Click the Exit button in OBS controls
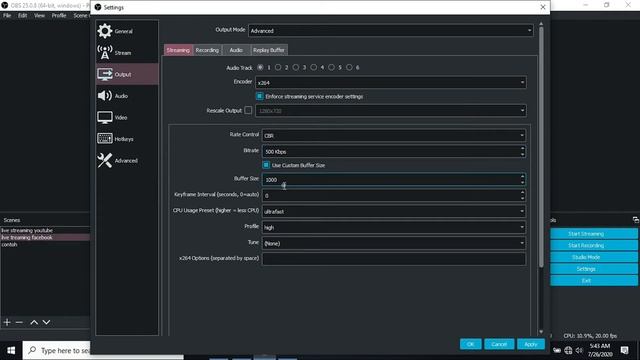 click(x=594, y=281)
